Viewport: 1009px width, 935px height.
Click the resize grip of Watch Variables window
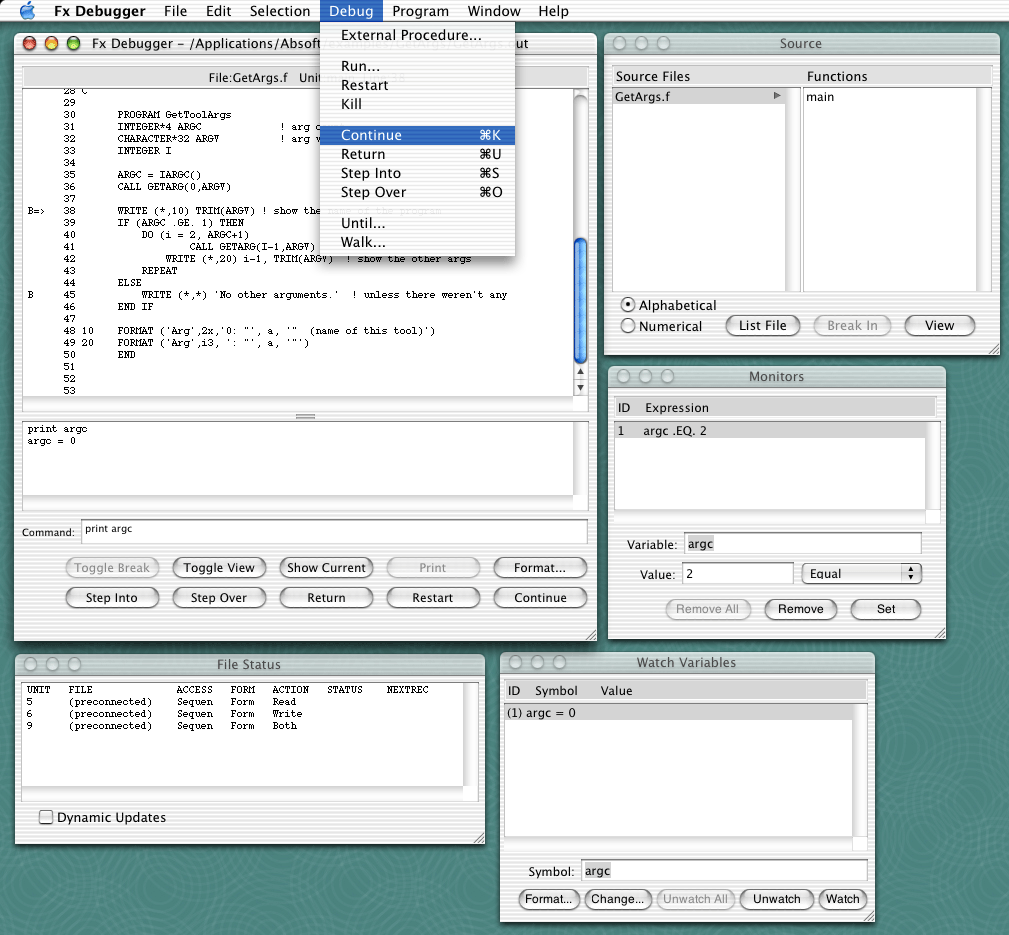tap(867, 915)
